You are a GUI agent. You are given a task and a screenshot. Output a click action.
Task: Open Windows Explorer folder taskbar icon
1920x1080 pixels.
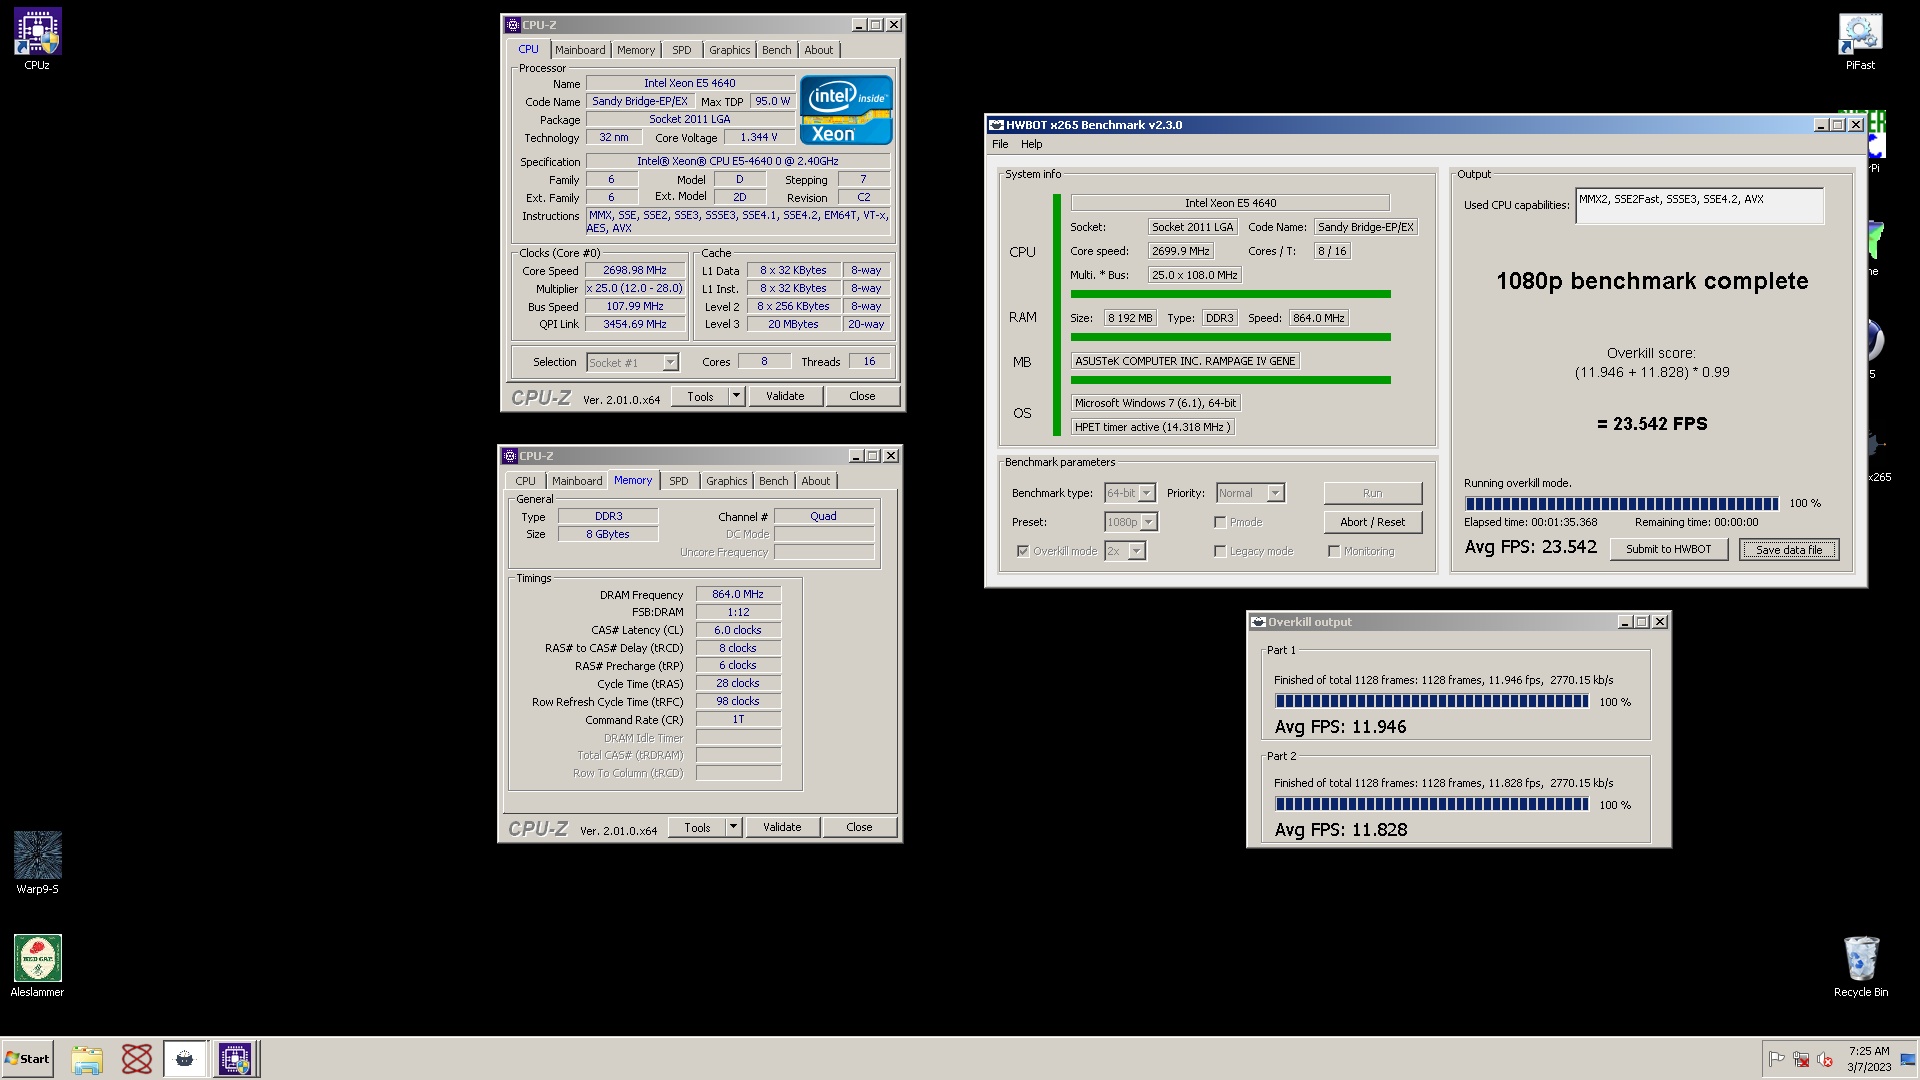[x=87, y=1059]
